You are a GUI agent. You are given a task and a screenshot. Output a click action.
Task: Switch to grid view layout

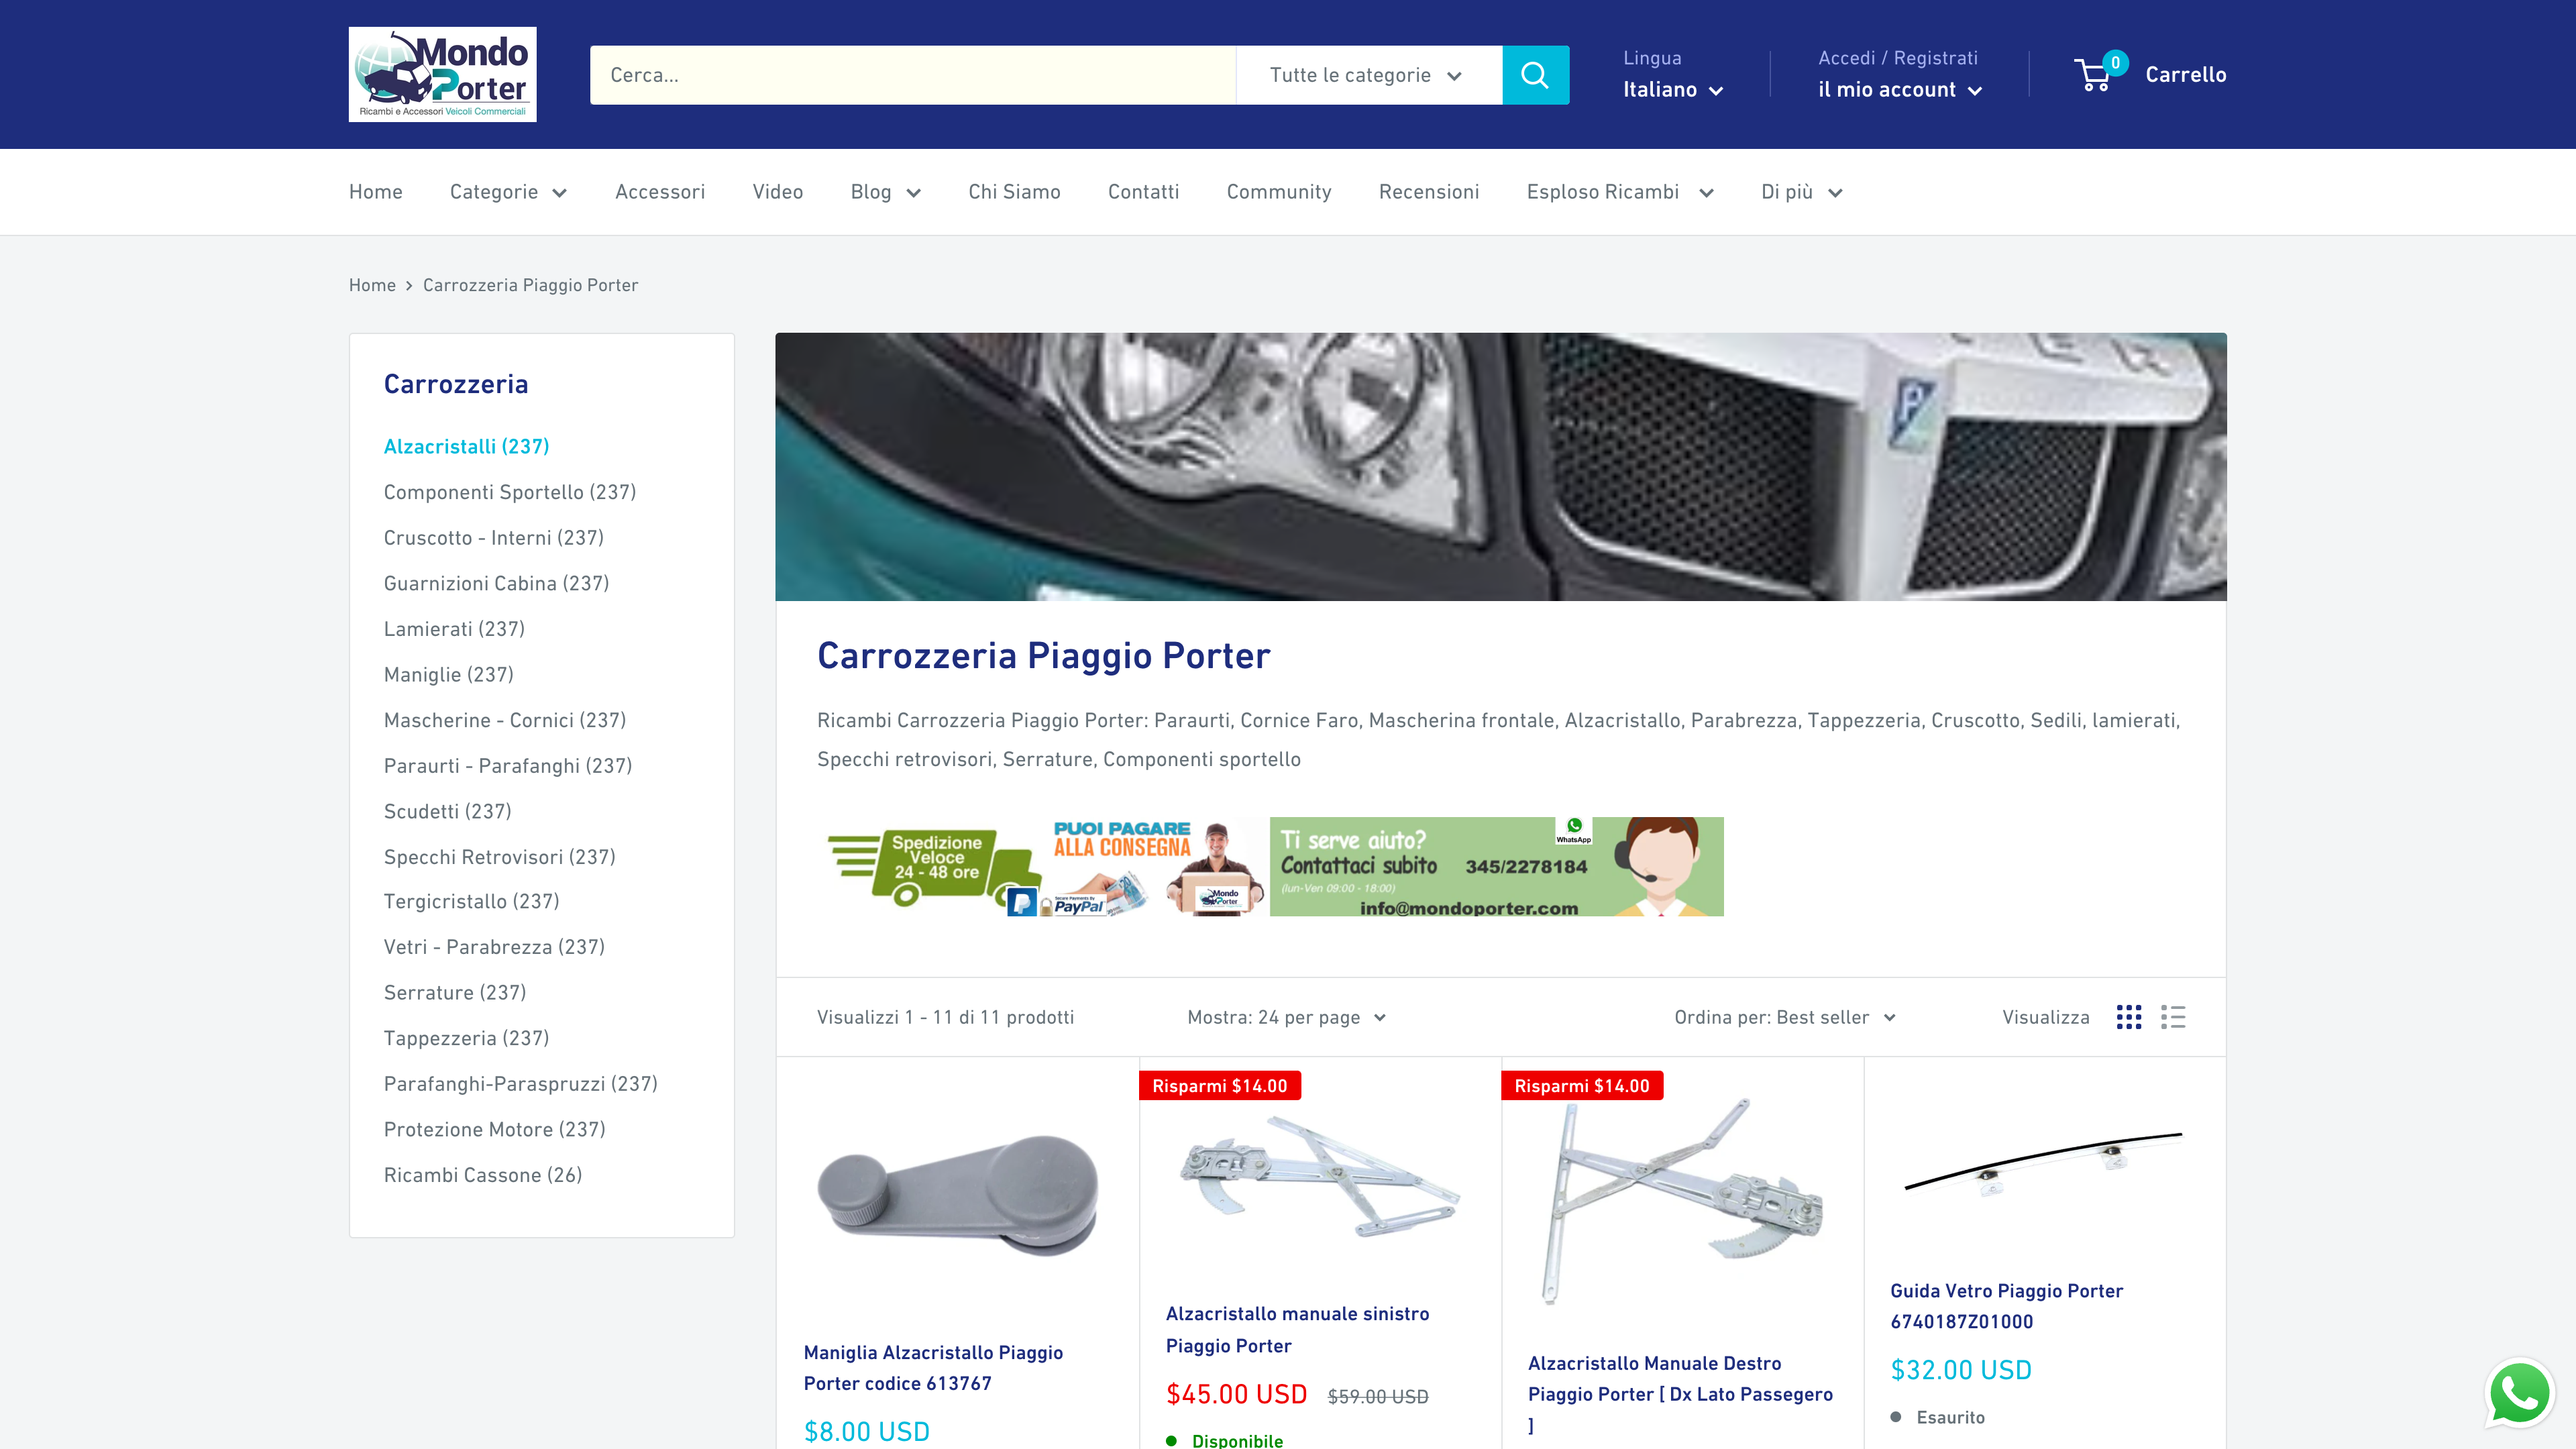click(2129, 1017)
